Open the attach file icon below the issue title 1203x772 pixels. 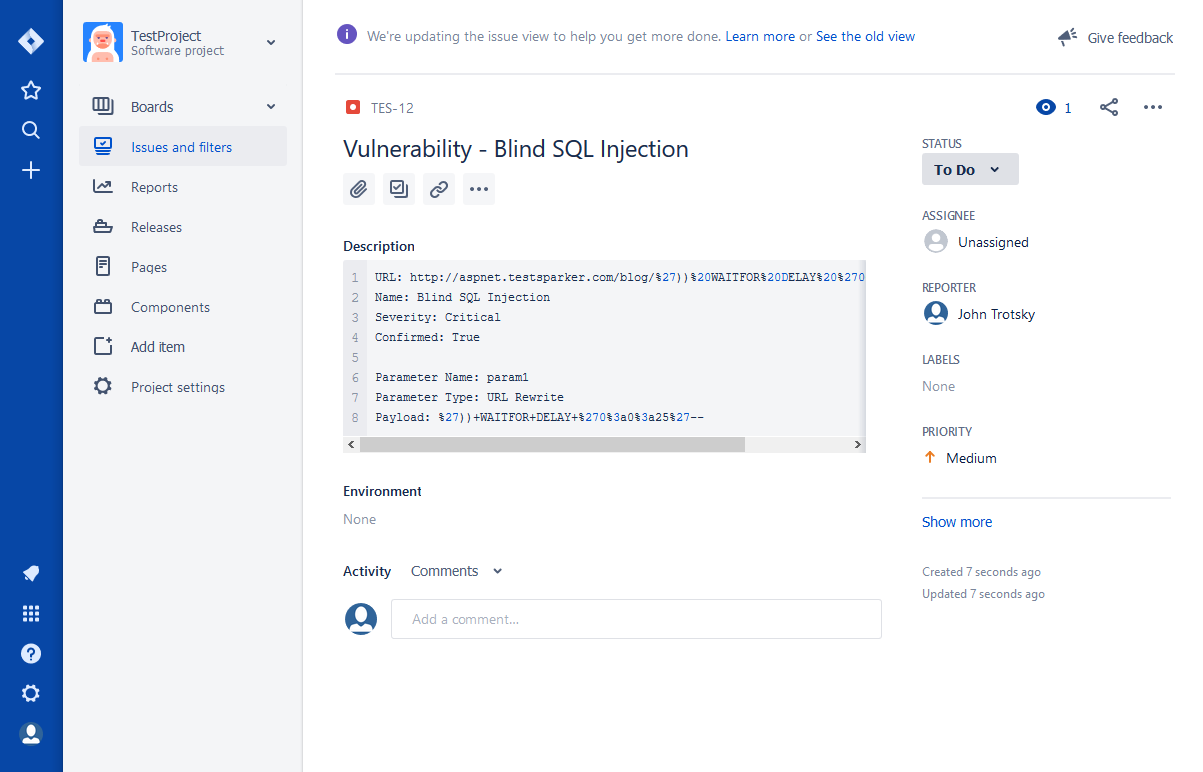[359, 189]
